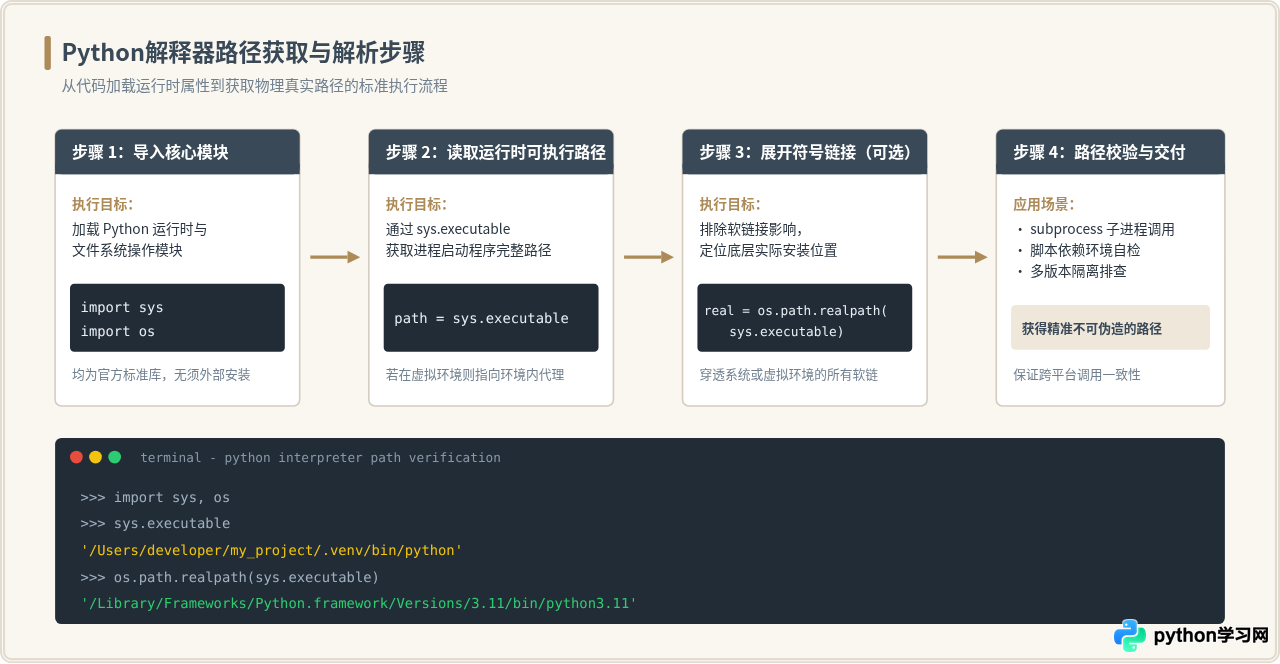This screenshot has width=1280, height=664.
Task: Click 执行目标 label in step 3 card
Action: (x=730, y=204)
